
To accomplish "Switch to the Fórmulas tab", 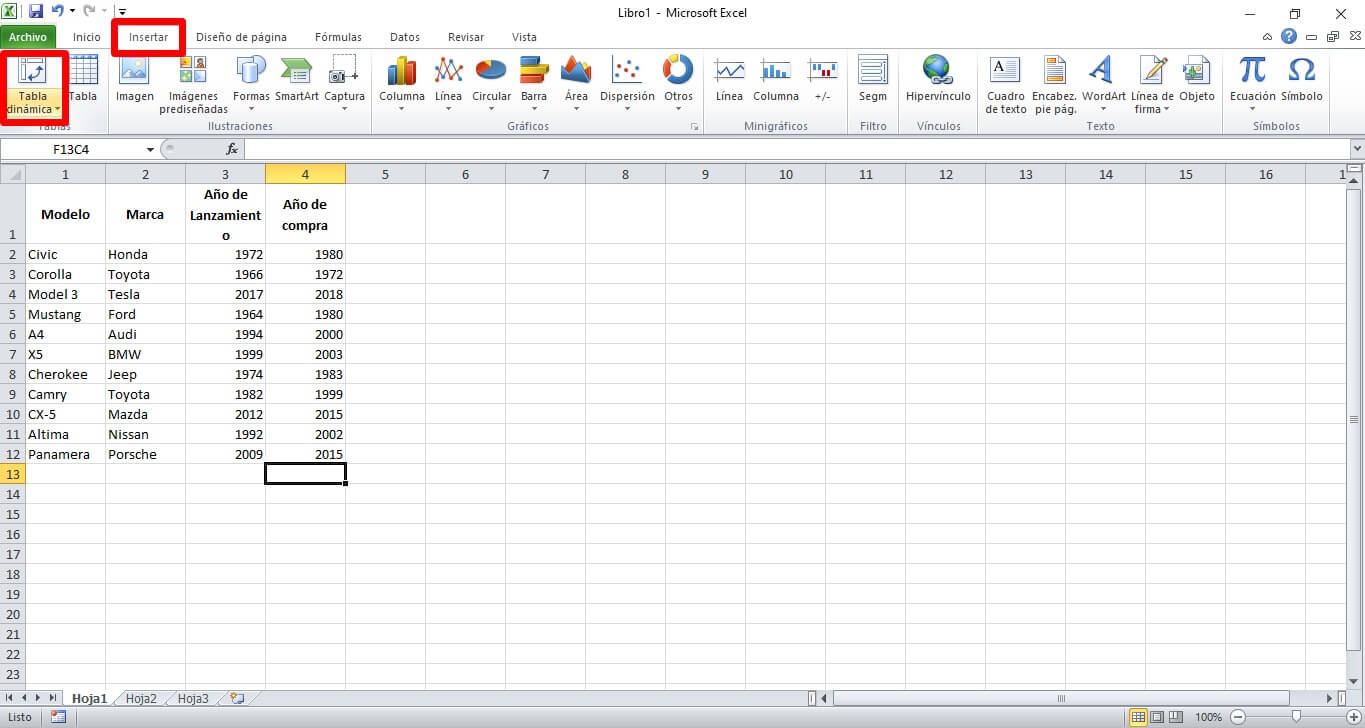I will (x=338, y=37).
